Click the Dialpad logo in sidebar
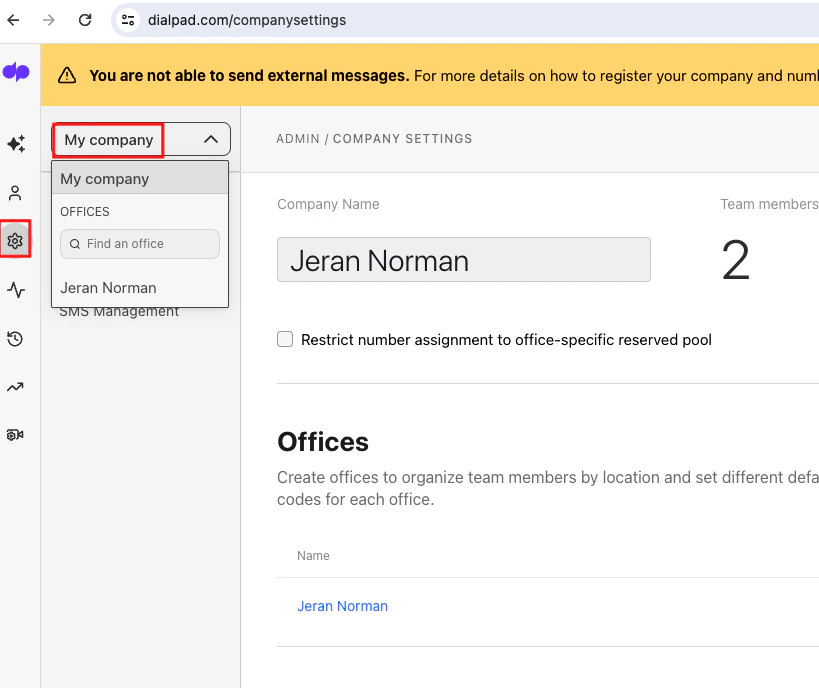Viewport: 819px width, 688px height. click(x=16, y=72)
